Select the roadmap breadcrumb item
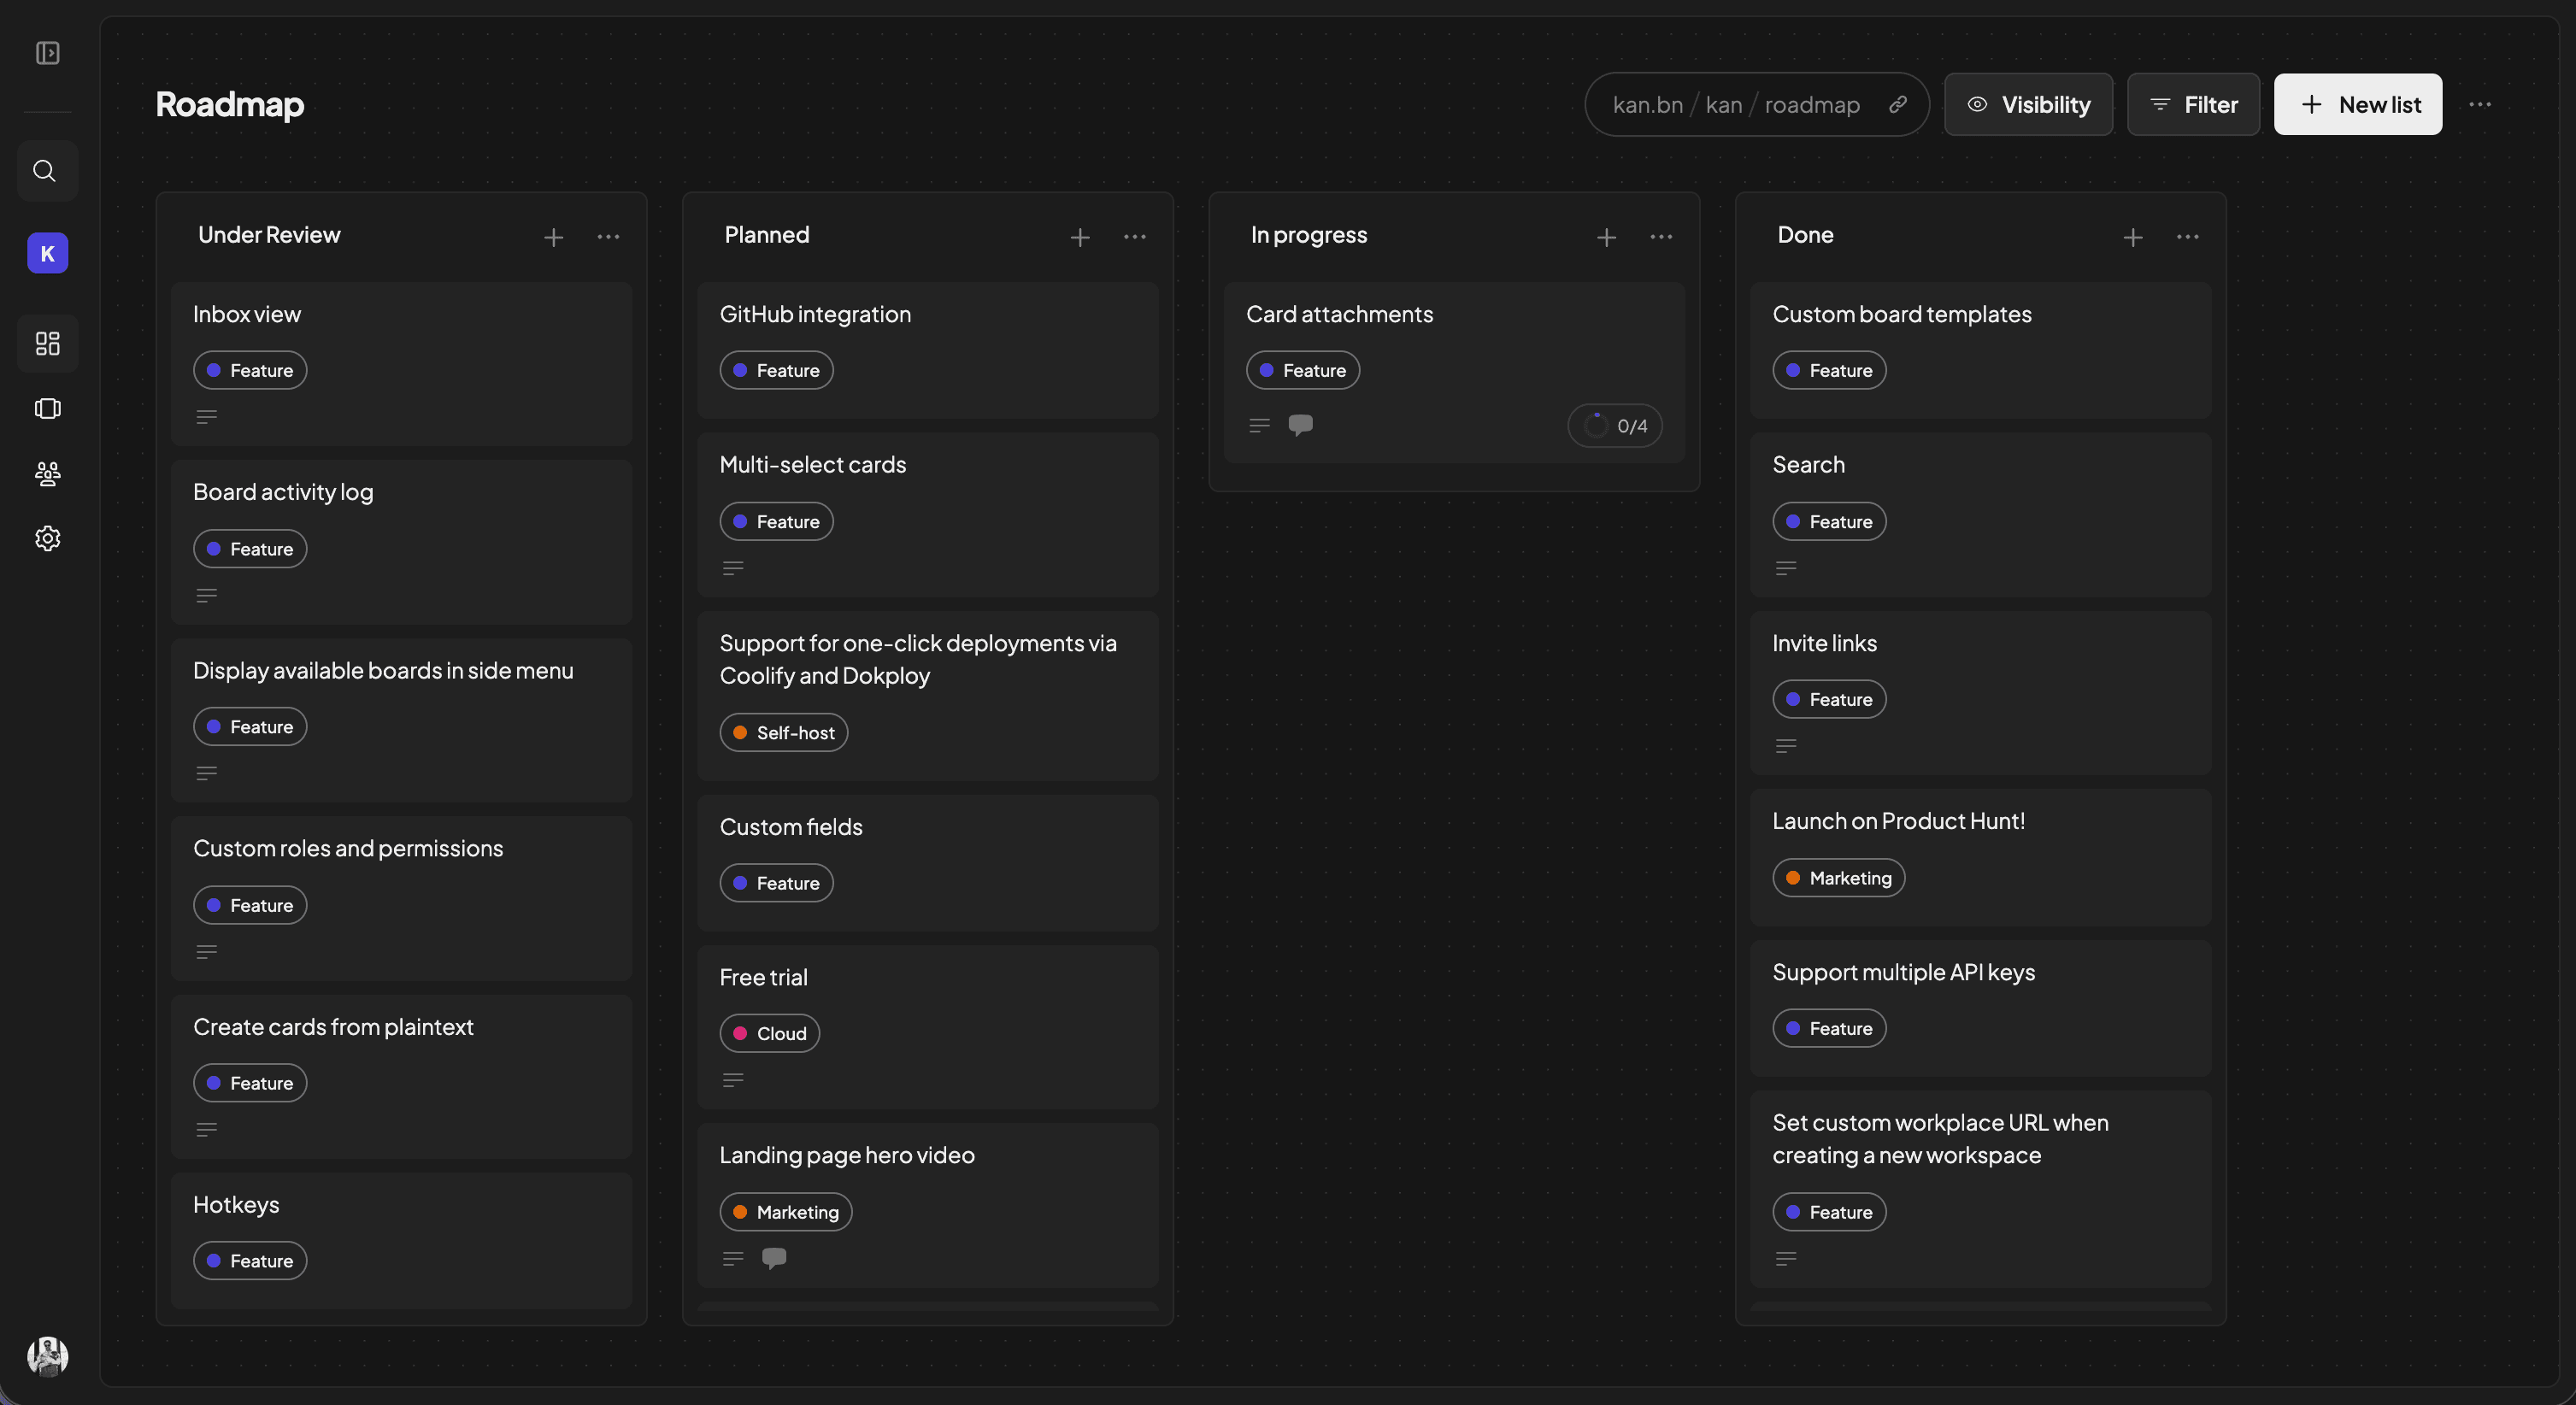This screenshot has height=1405, width=2576. (x=1814, y=104)
